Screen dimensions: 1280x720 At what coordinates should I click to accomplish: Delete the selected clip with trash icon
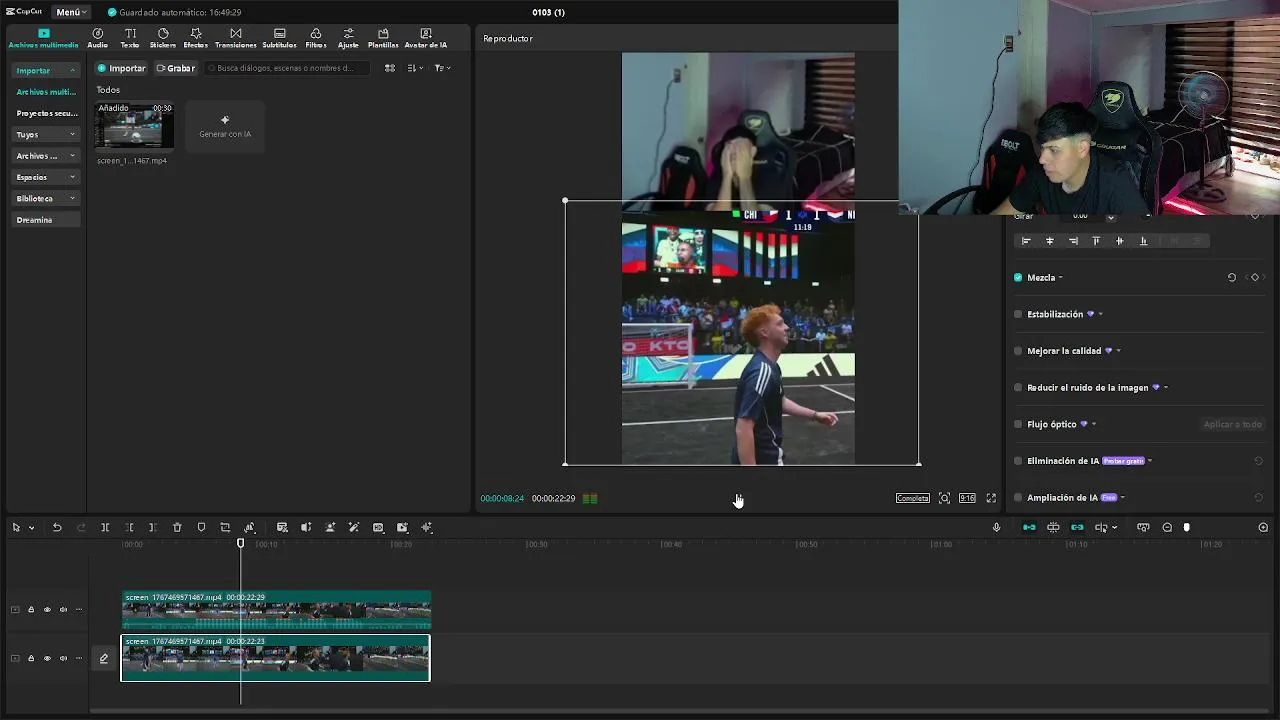click(177, 527)
